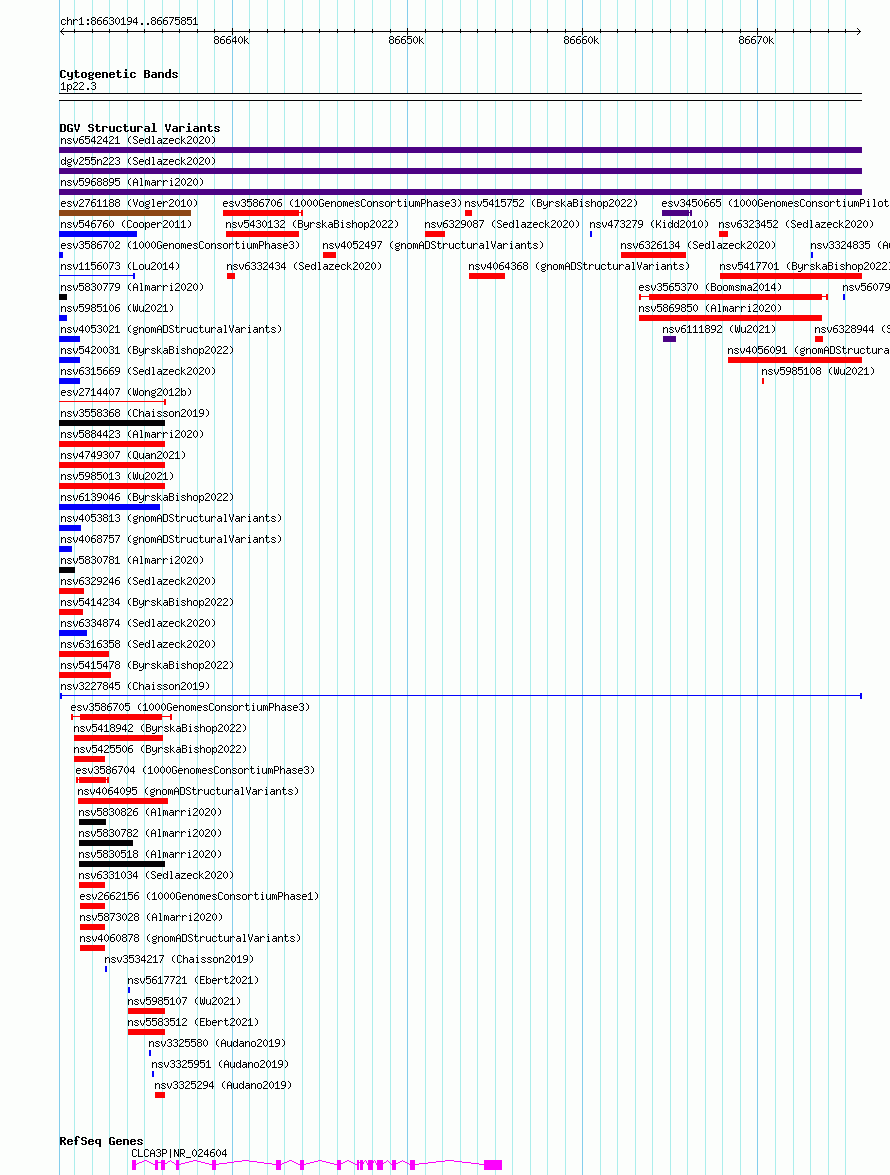This screenshot has height=1175, width=890.
Task: Click nsv5830782 (Almarri2020) label
Action: (x=151, y=833)
